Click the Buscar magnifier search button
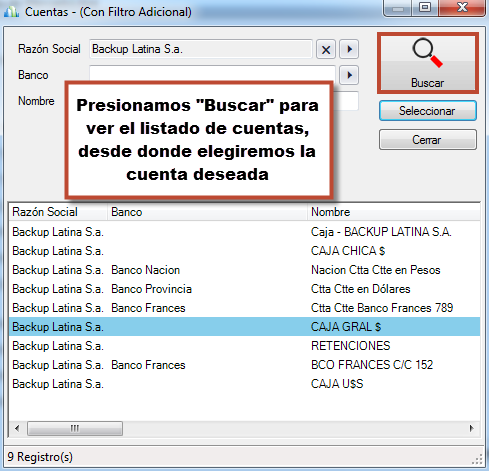The height and width of the screenshot is (471, 489). [428, 63]
